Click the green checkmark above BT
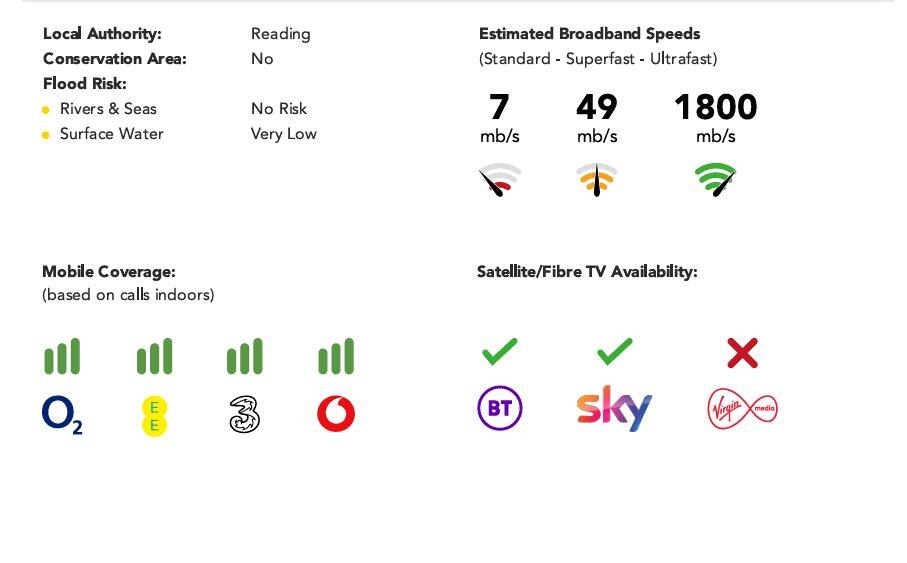 pos(500,351)
